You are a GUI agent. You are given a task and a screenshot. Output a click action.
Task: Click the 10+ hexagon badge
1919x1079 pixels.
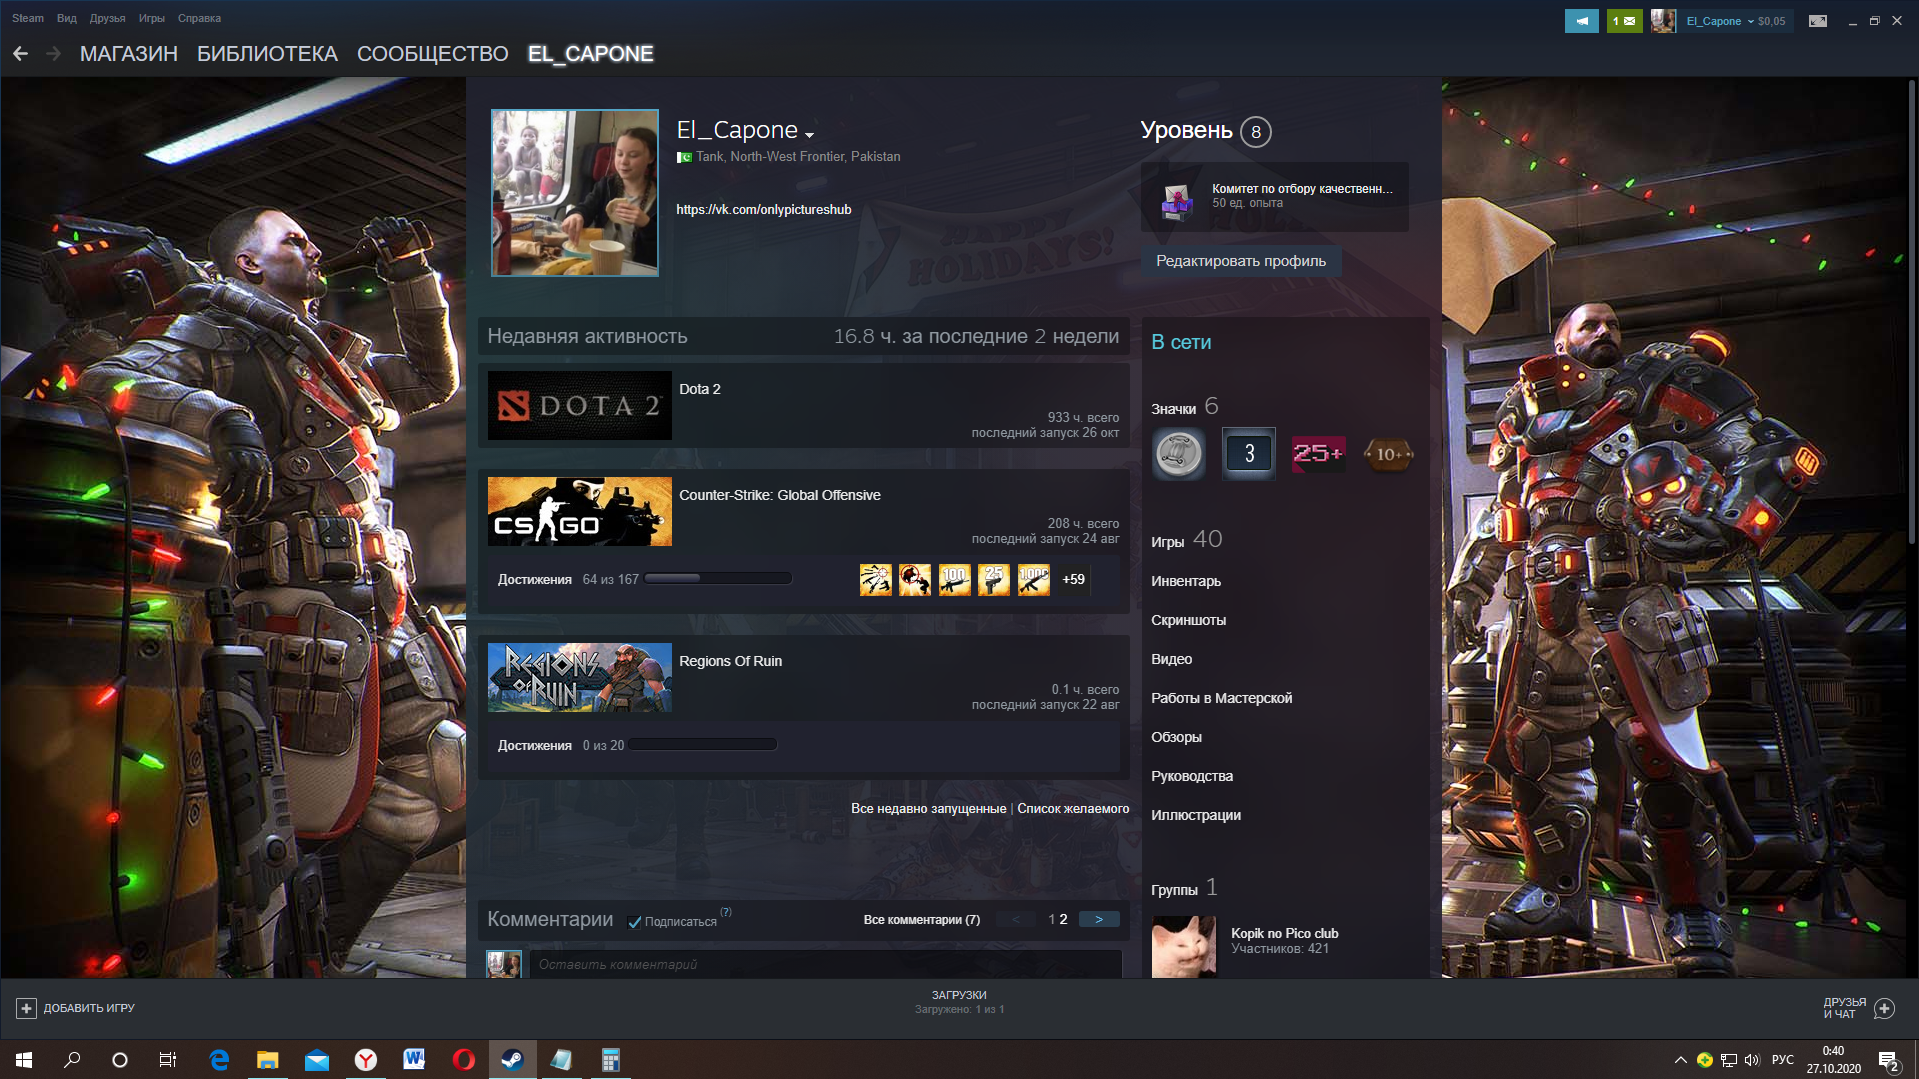click(1388, 454)
